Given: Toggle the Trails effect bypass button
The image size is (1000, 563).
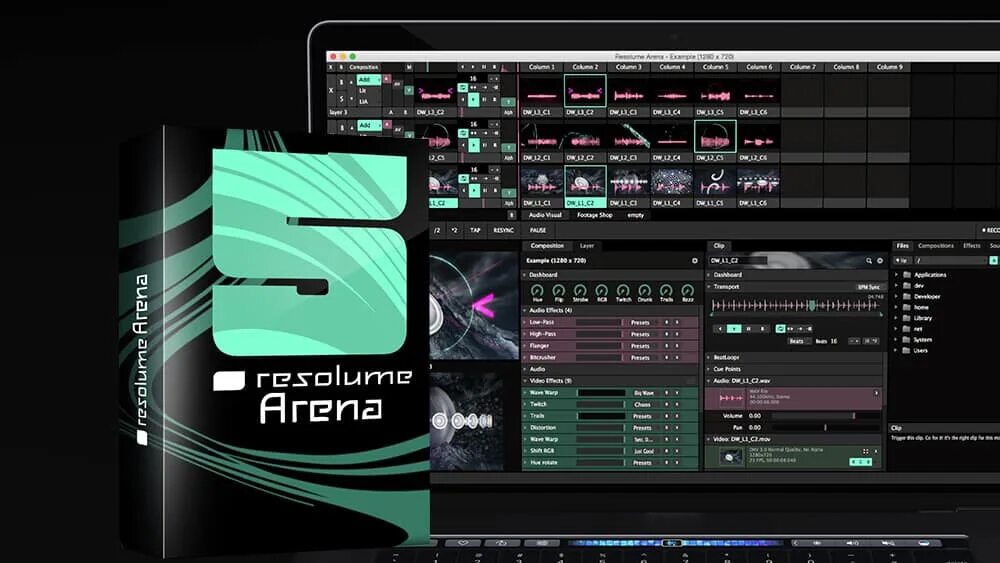Looking at the screenshot, I should coord(667,416).
